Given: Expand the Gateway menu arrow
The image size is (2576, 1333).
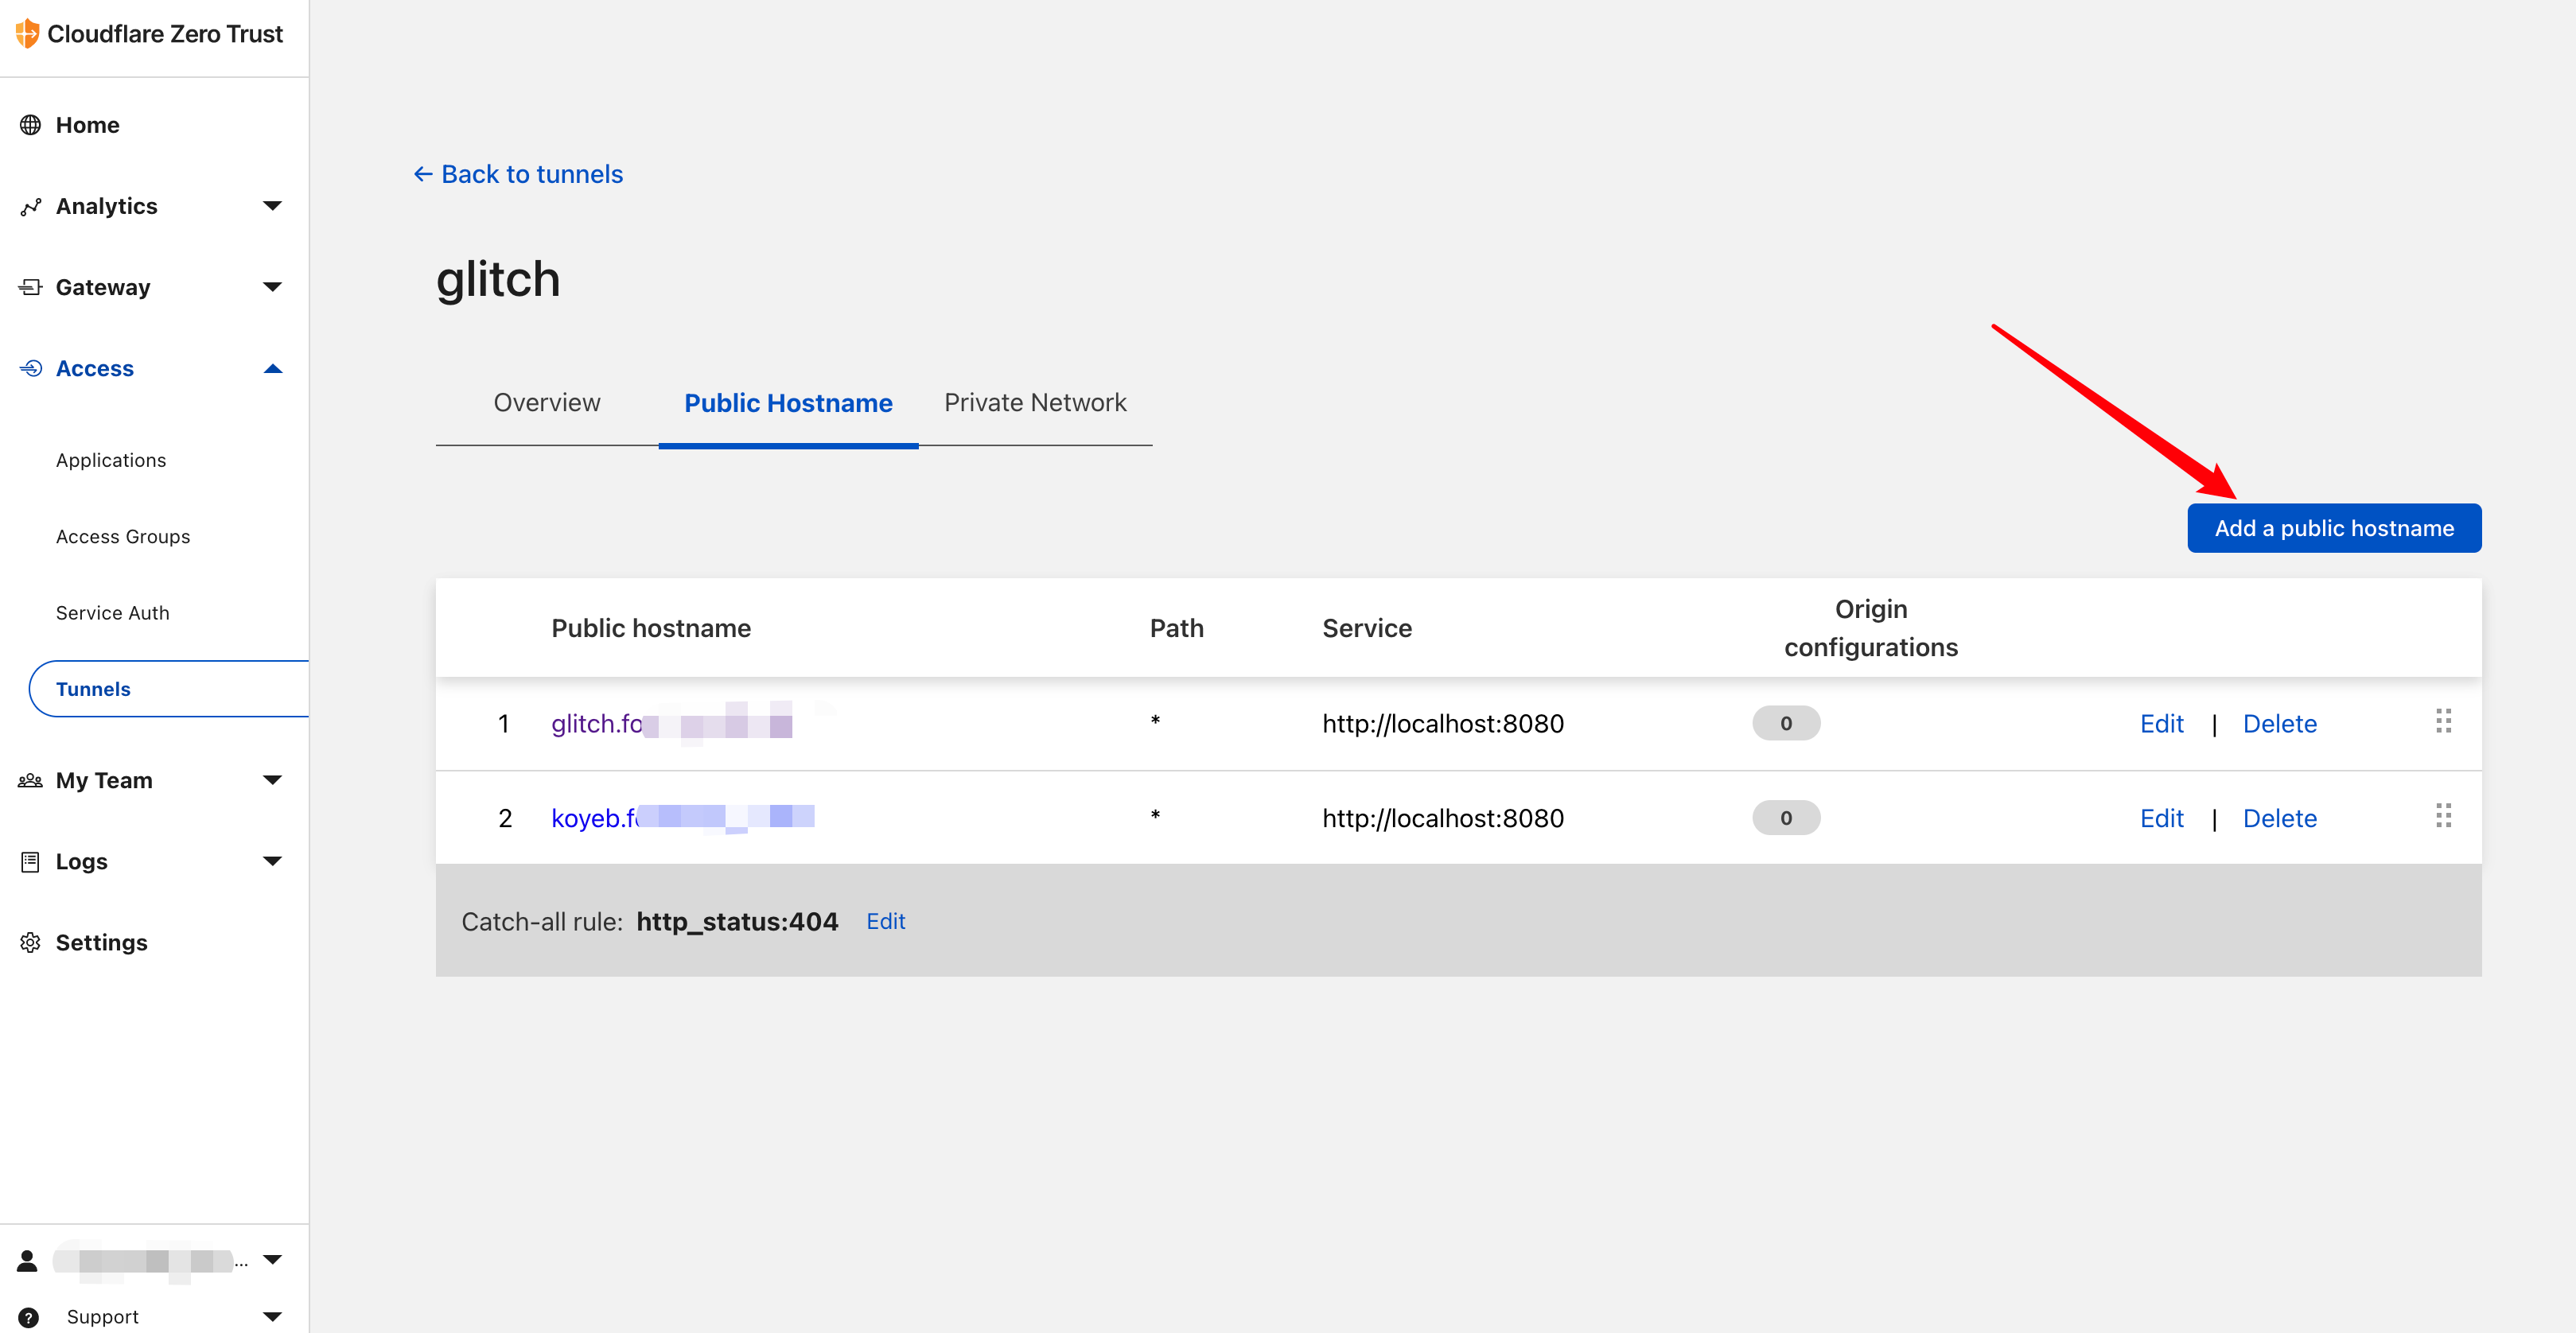Looking at the screenshot, I should tap(272, 287).
